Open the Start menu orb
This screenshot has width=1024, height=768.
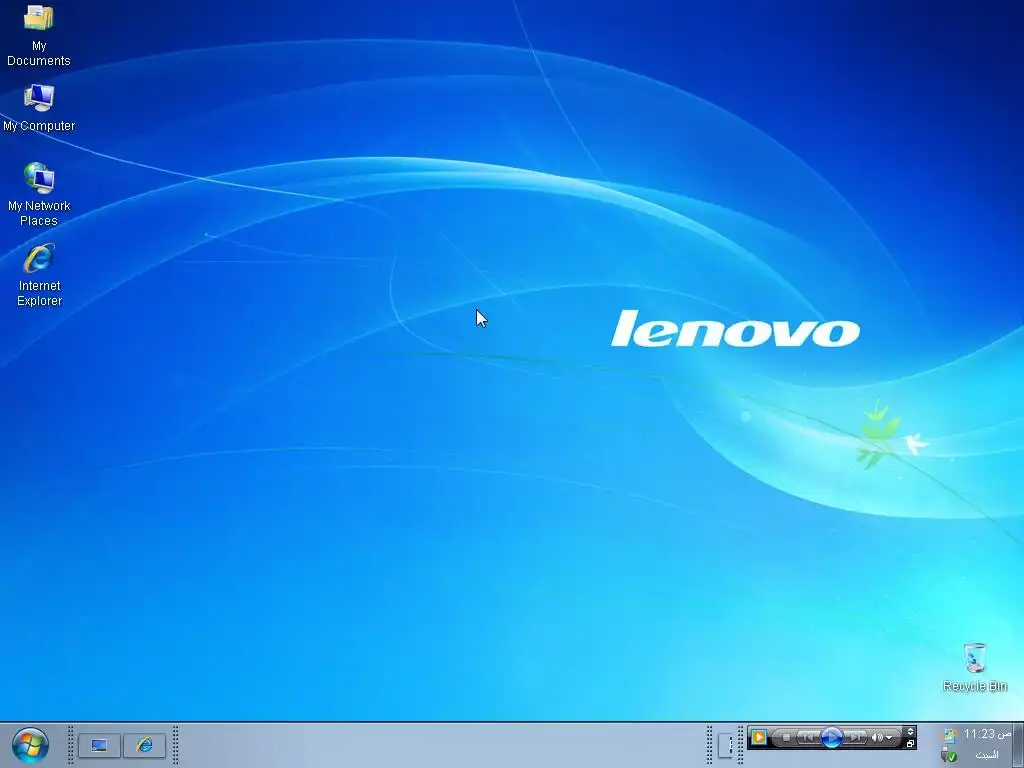click(x=30, y=746)
